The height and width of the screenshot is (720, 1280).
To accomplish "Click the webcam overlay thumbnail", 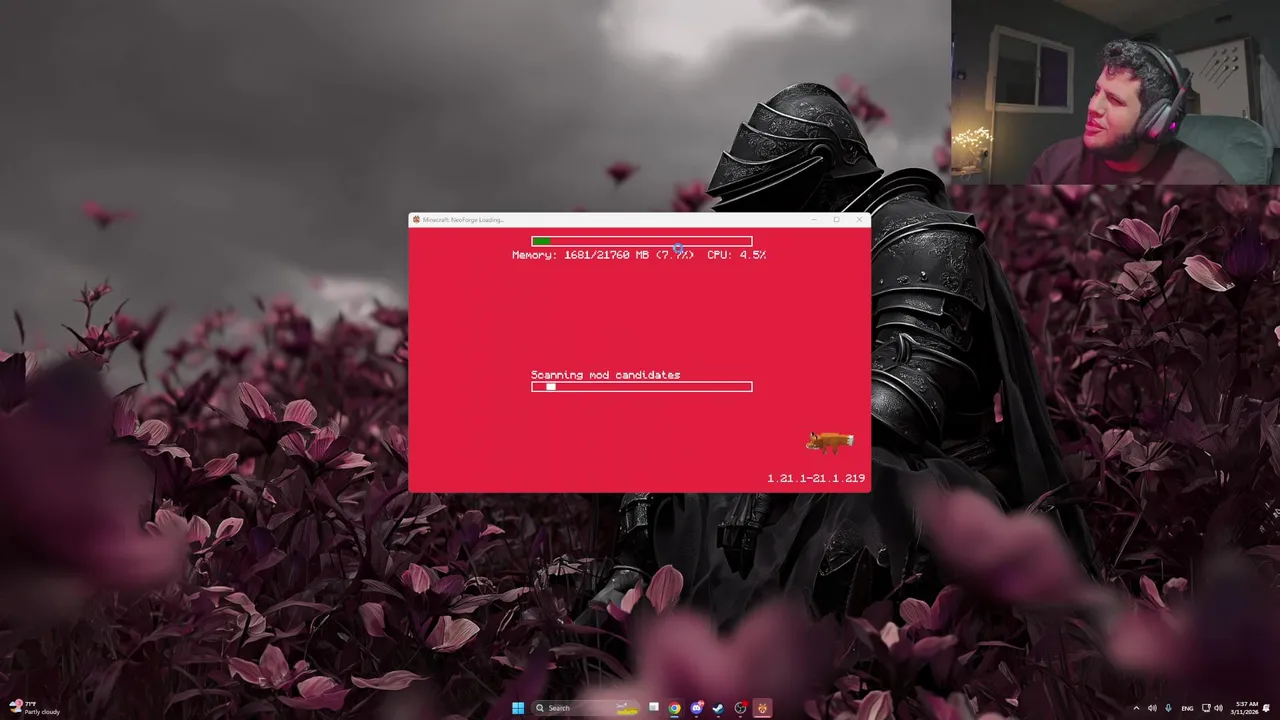I will tap(1115, 92).
